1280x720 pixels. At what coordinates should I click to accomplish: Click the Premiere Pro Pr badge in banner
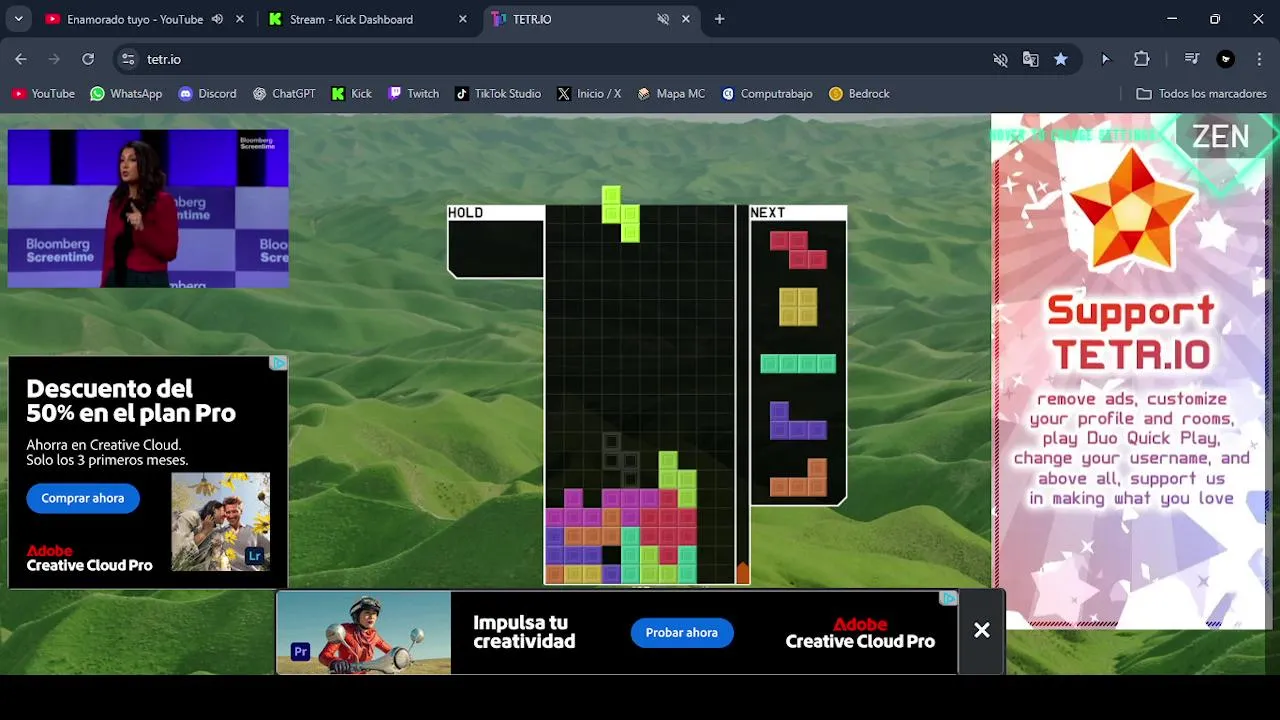(x=300, y=652)
